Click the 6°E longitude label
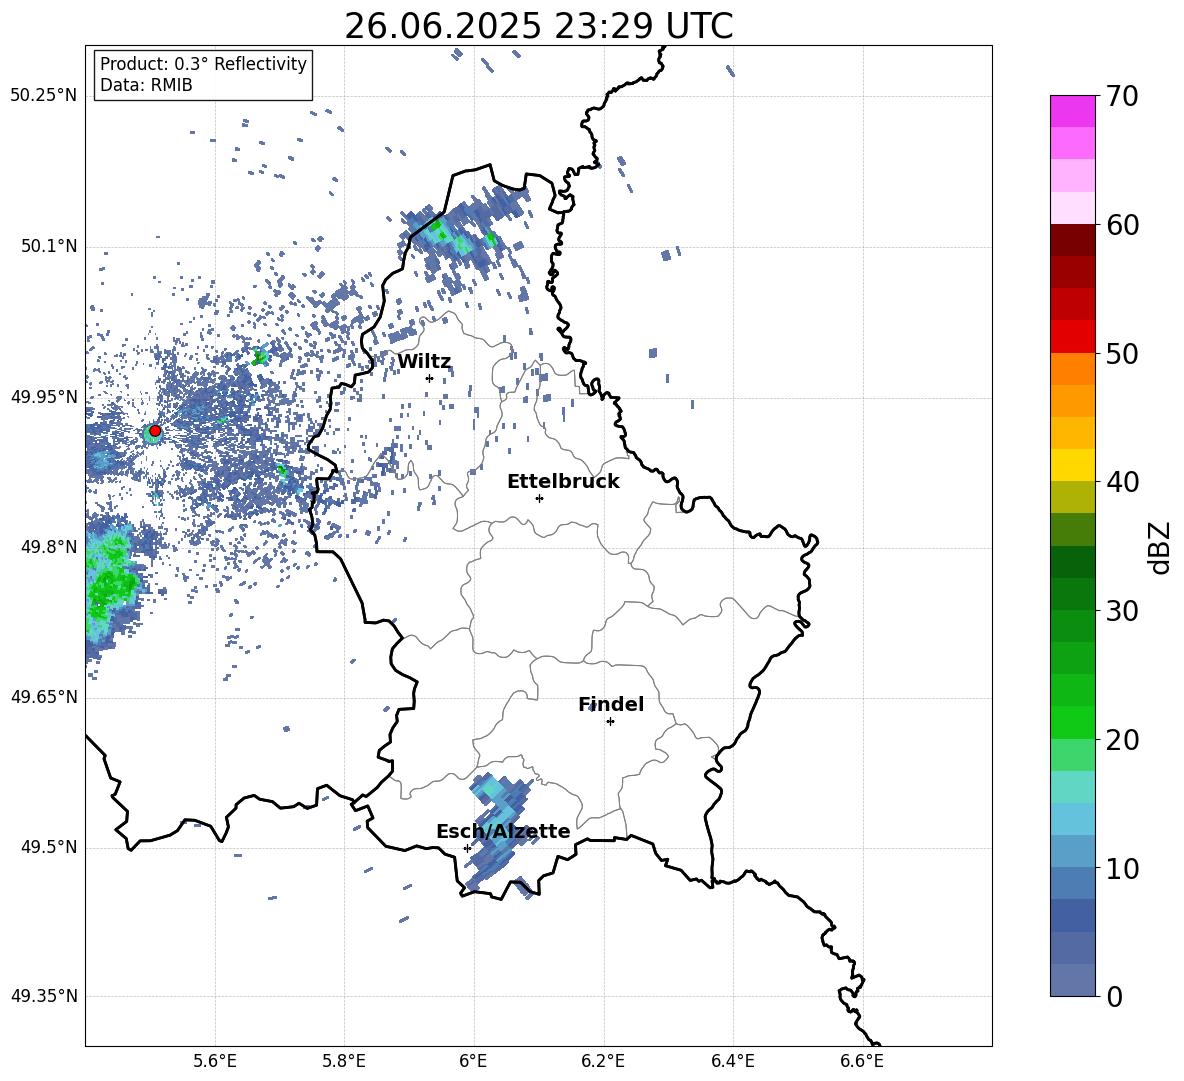 point(473,1061)
